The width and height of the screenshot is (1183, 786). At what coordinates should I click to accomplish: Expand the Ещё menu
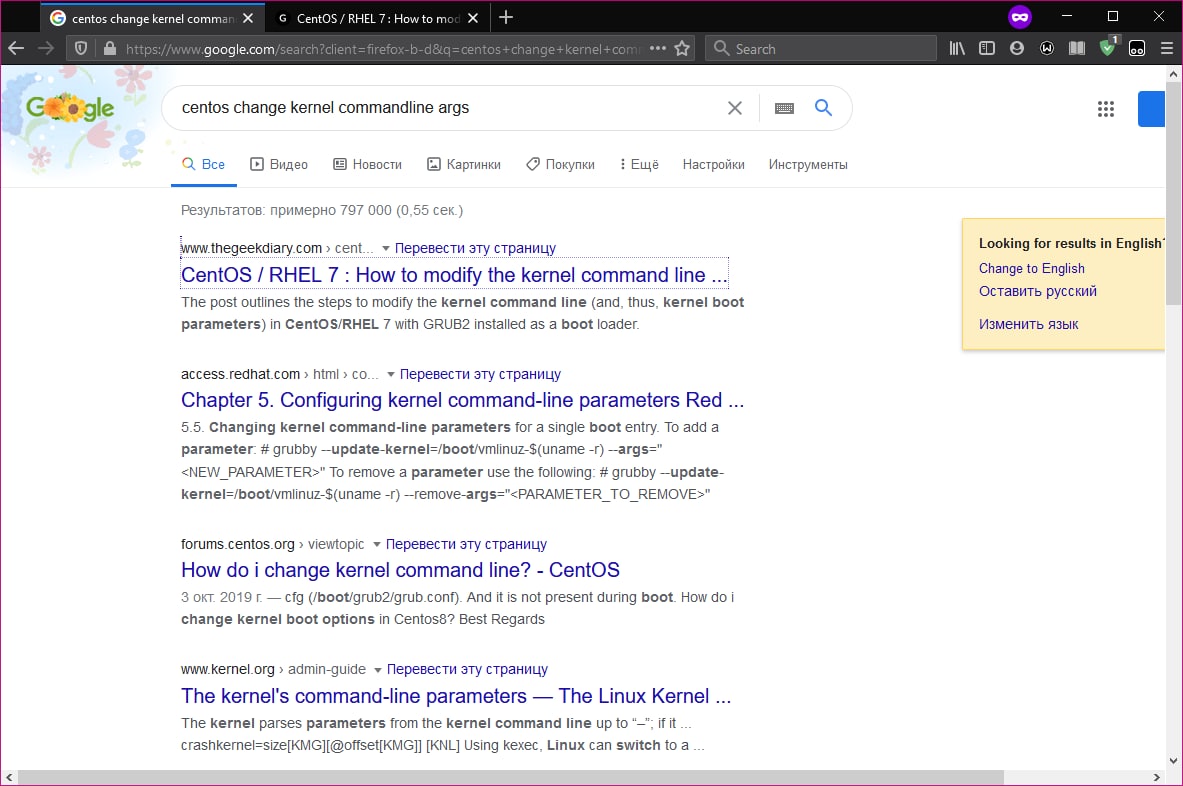tap(639, 164)
